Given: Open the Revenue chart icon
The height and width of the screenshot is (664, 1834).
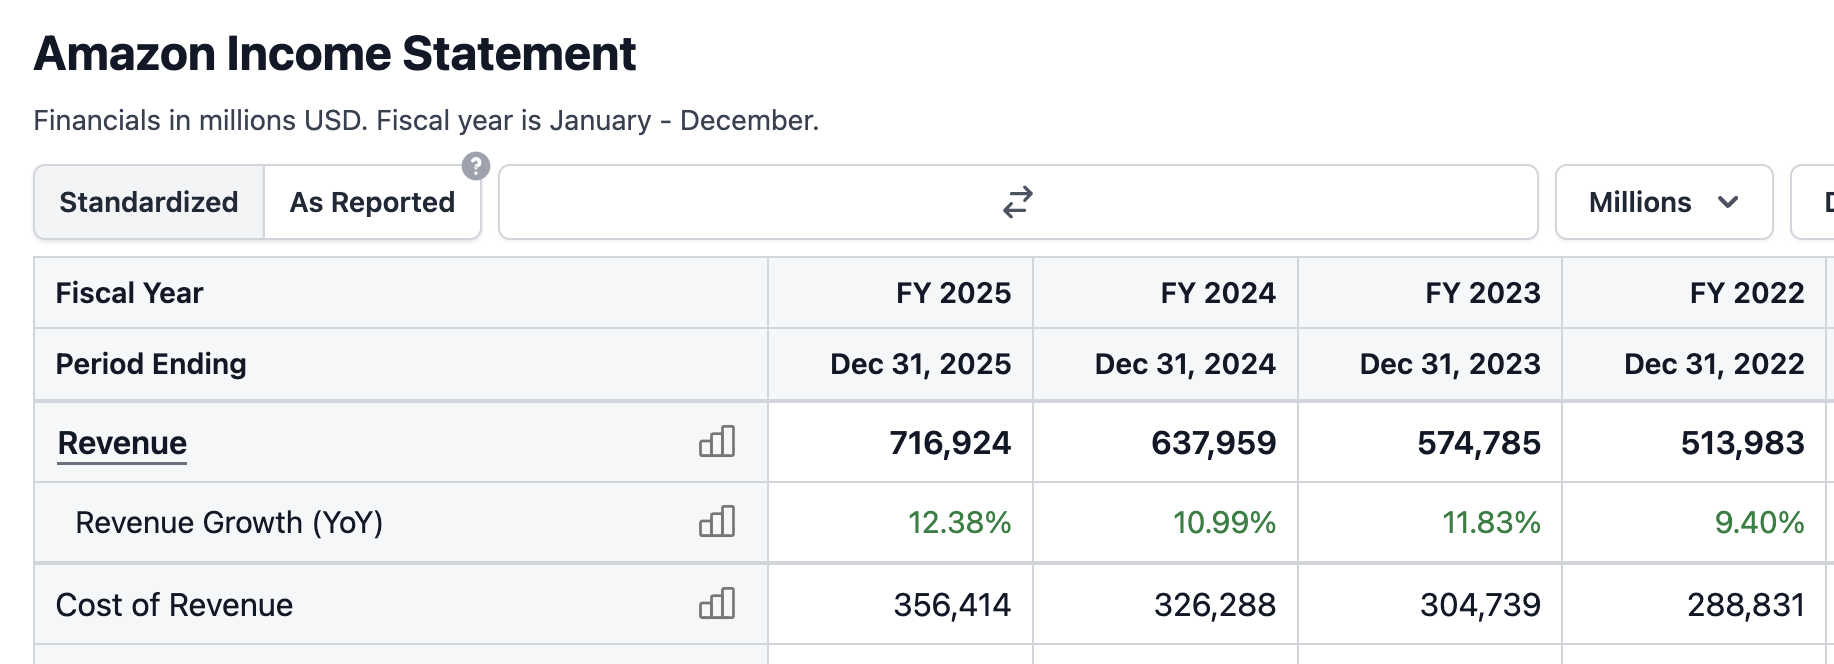Looking at the screenshot, I should (x=717, y=441).
